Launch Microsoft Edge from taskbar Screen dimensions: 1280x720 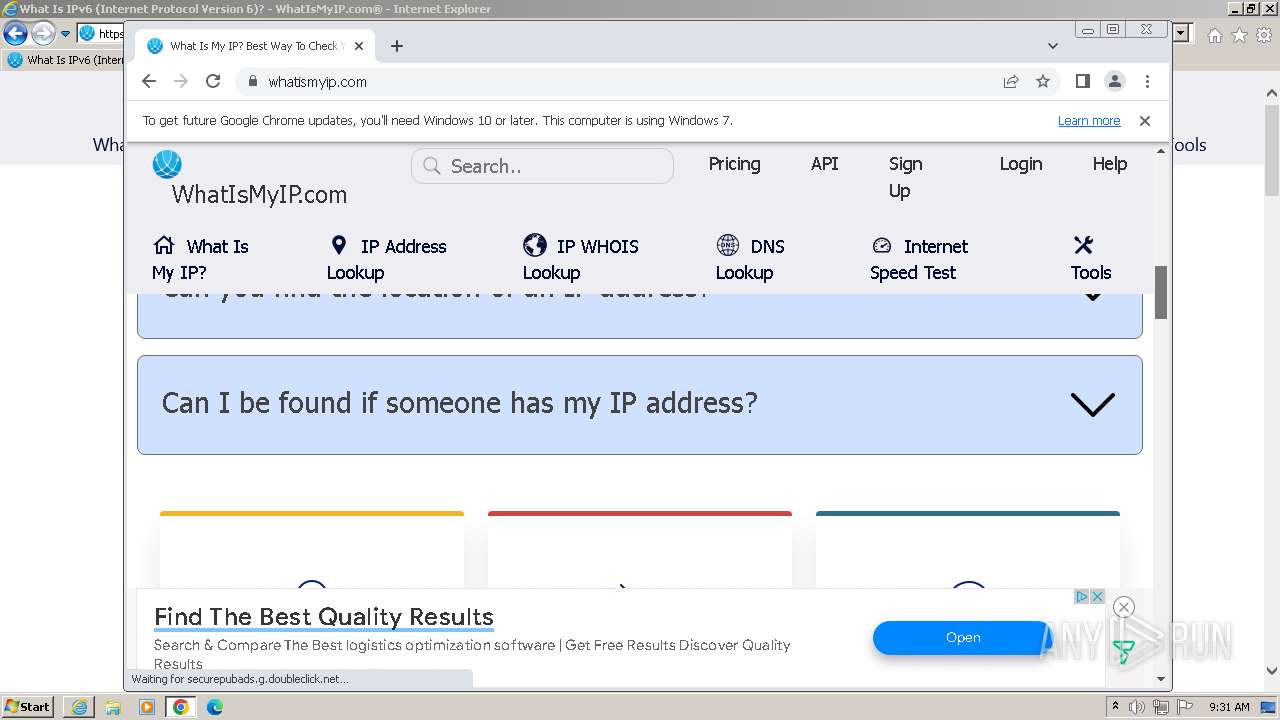point(215,707)
